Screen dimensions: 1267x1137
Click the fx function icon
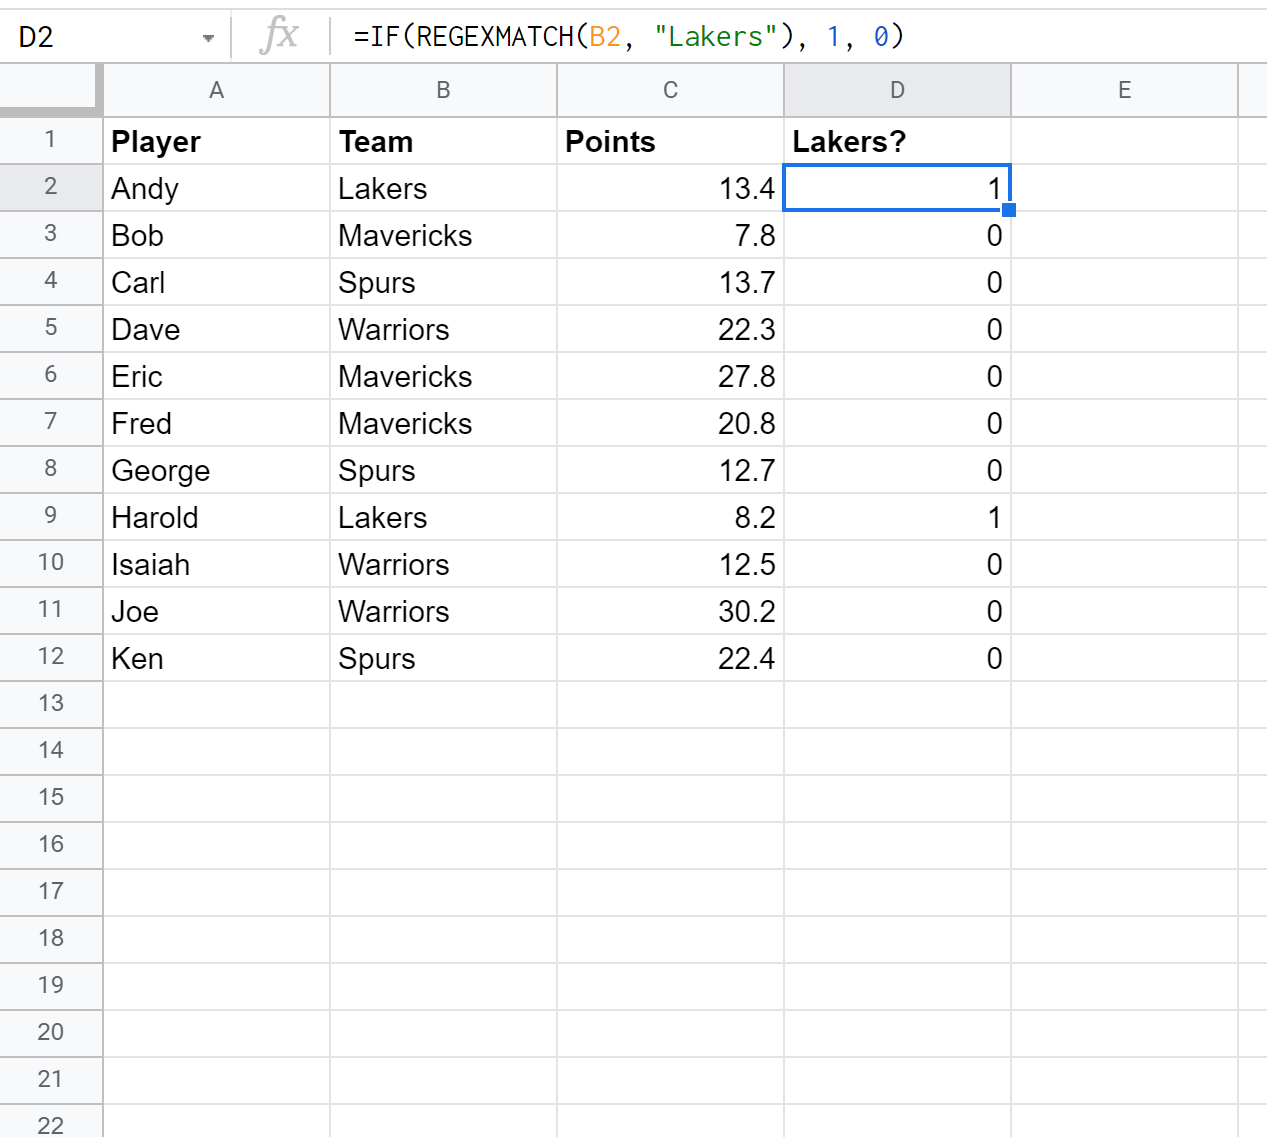coord(278,36)
